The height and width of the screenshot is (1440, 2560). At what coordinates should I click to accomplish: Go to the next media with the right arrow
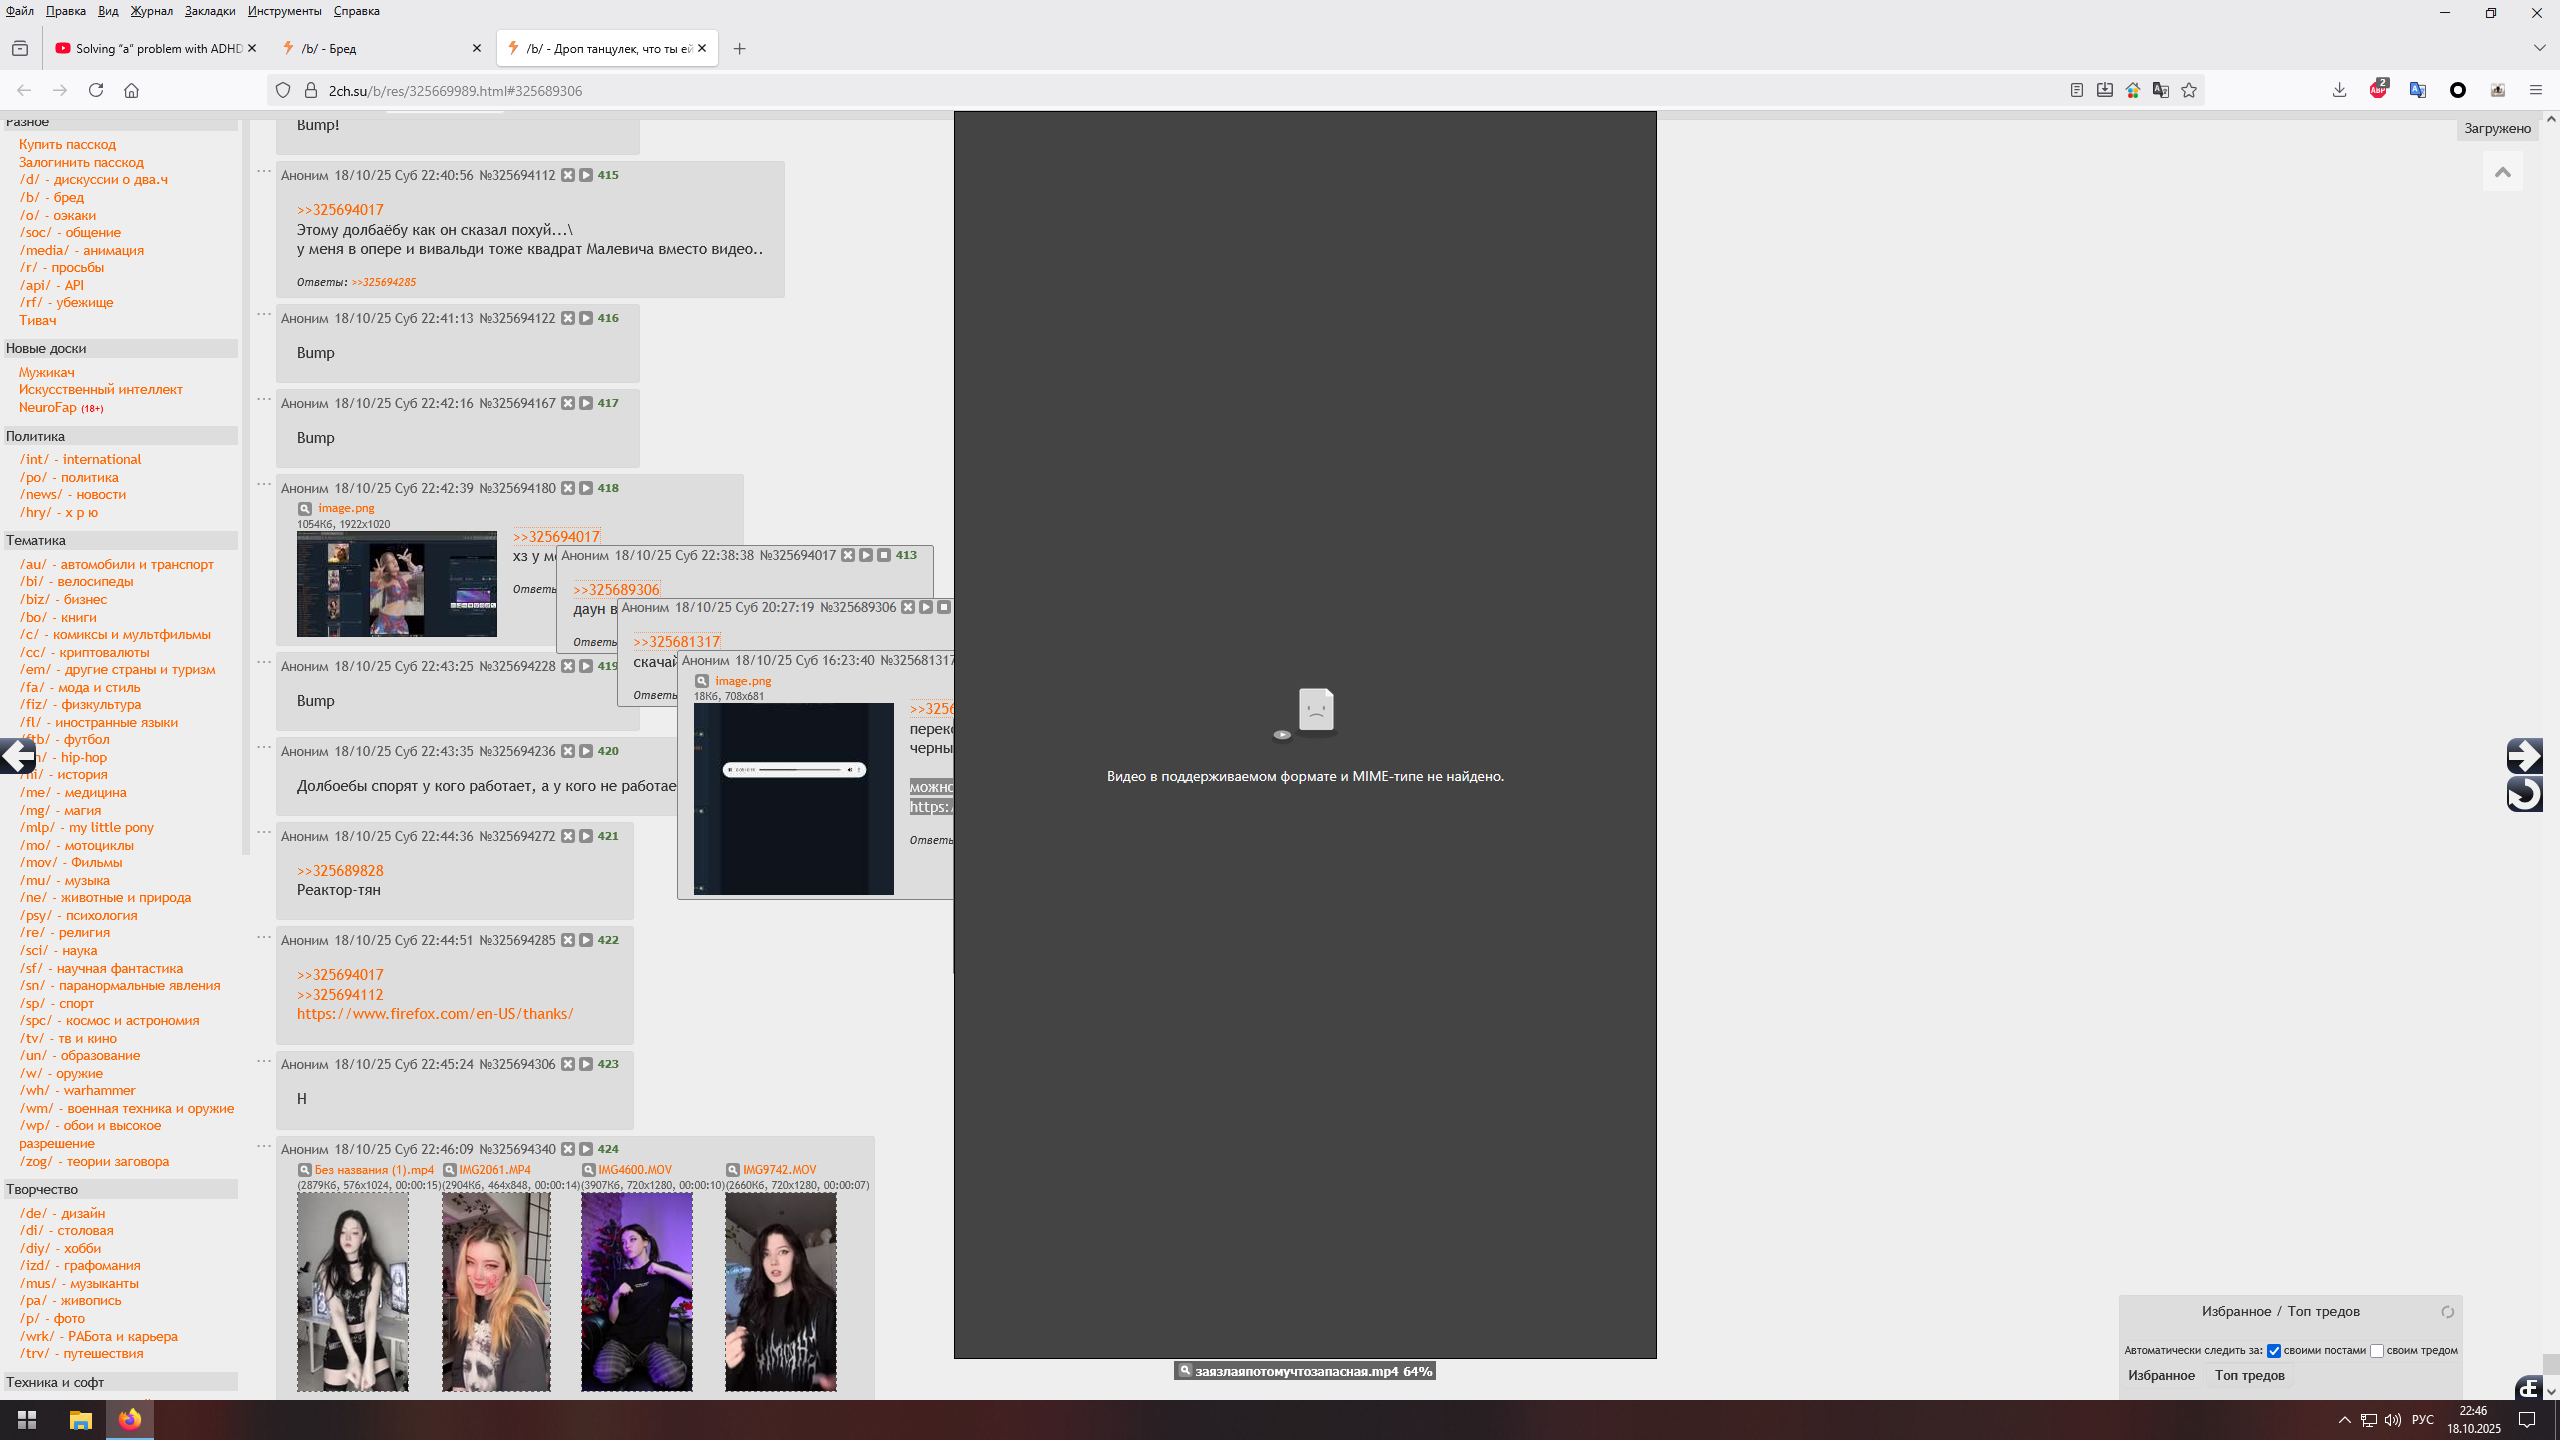(x=2524, y=755)
